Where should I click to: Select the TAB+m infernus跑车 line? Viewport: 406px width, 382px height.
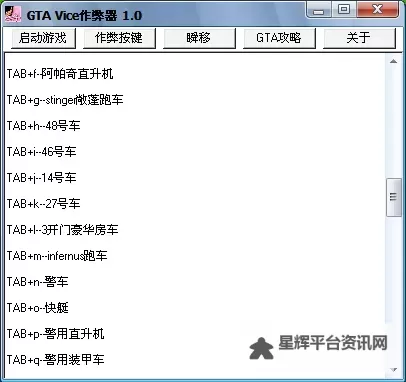57,256
